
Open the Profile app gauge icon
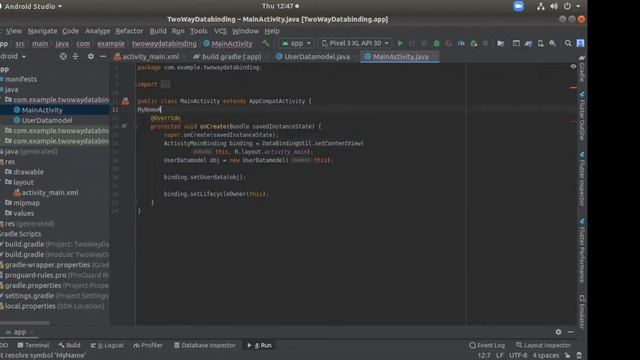(461, 43)
